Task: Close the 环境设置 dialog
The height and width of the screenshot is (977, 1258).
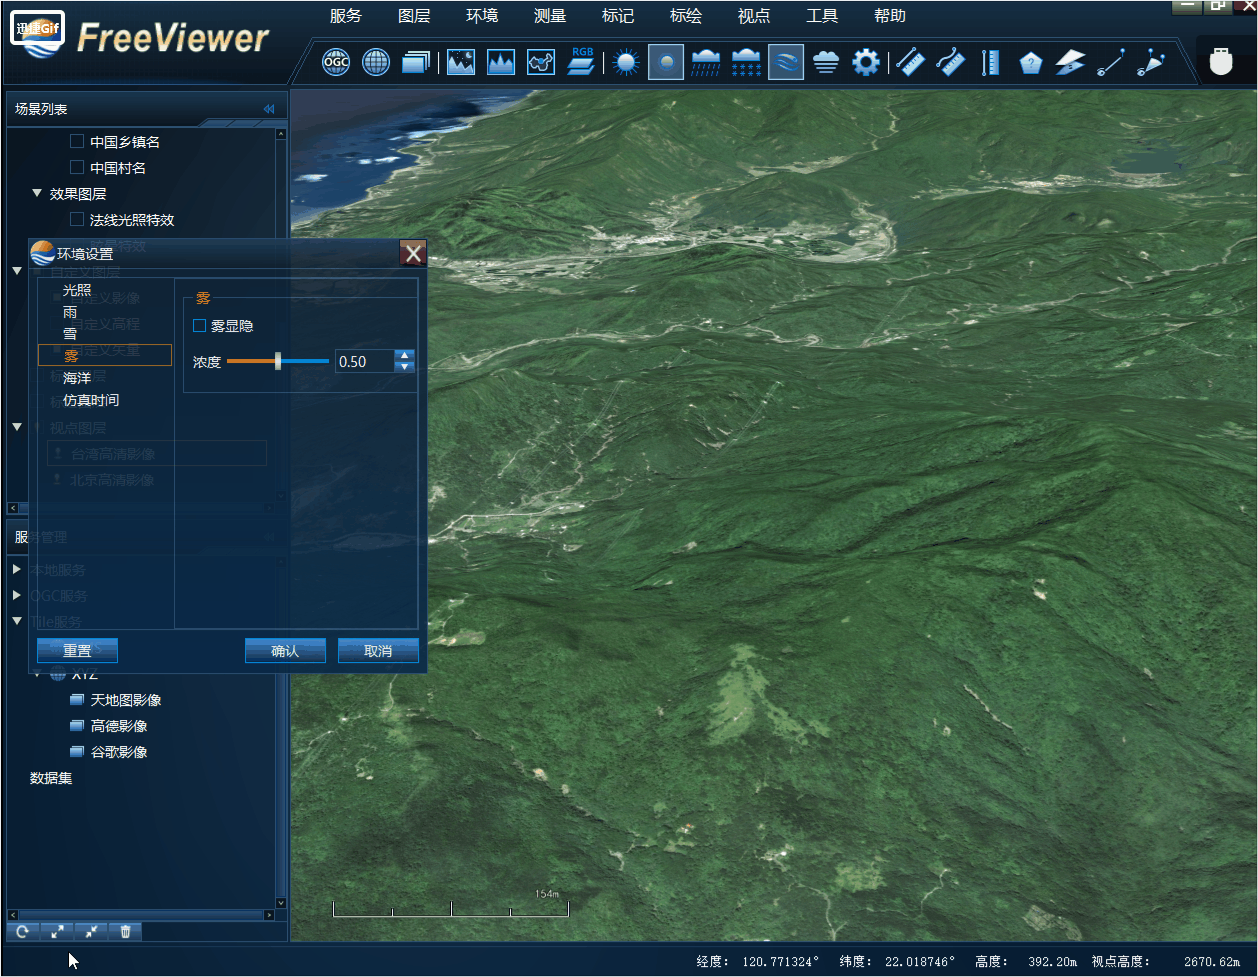Action: [413, 253]
